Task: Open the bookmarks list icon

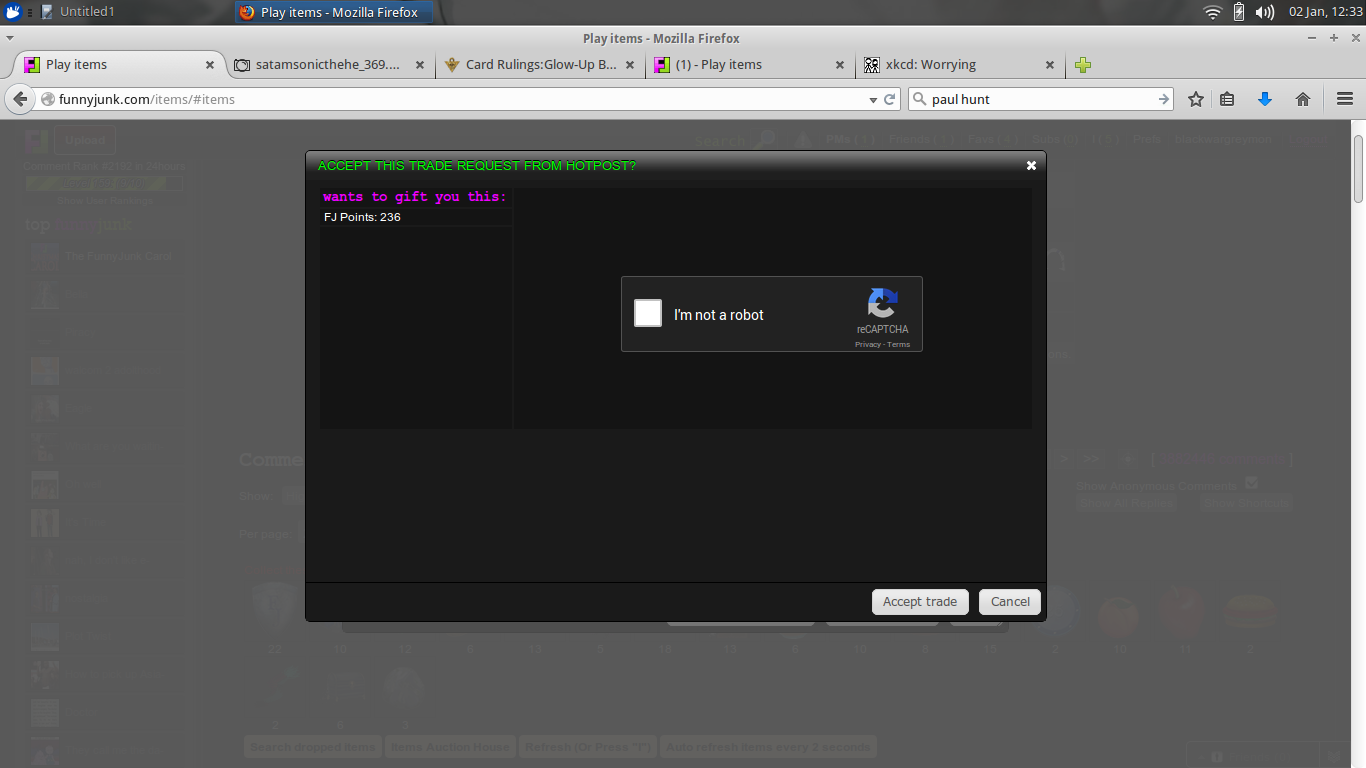Action: pos(1227,99)
